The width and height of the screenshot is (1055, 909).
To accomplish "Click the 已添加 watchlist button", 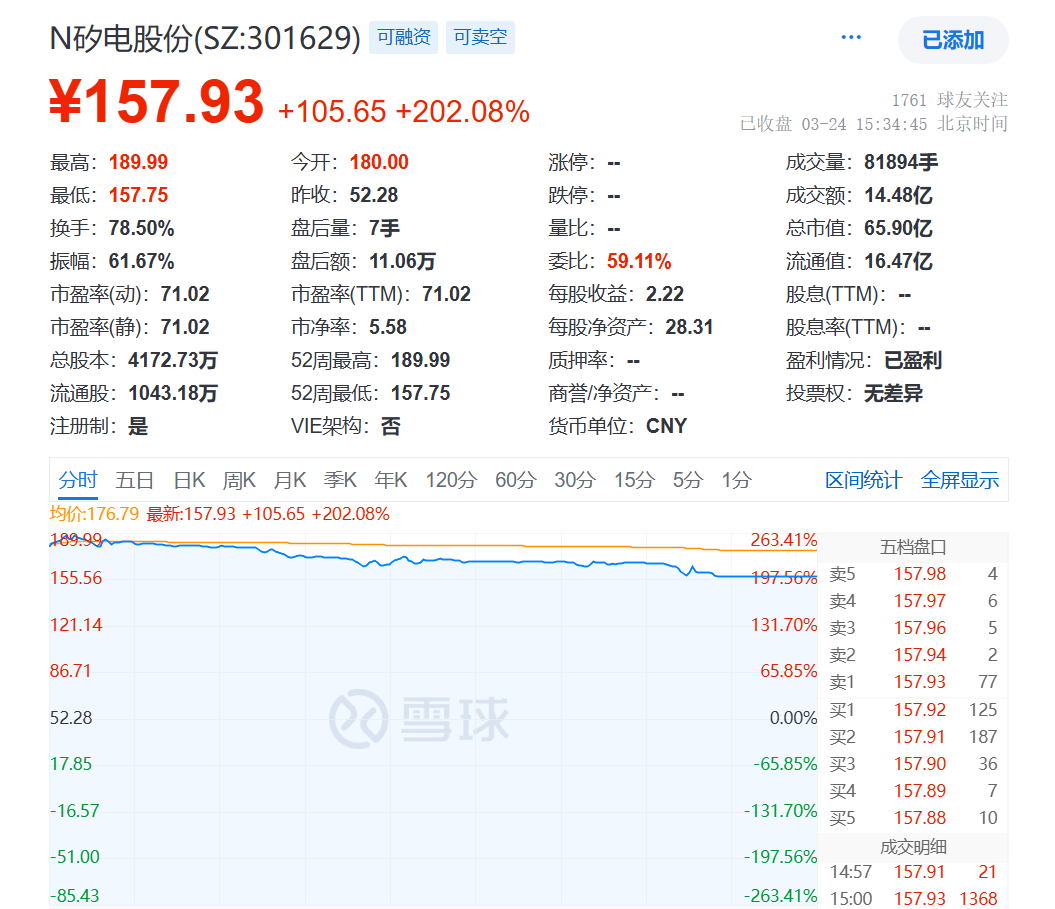I will [953, 40].
